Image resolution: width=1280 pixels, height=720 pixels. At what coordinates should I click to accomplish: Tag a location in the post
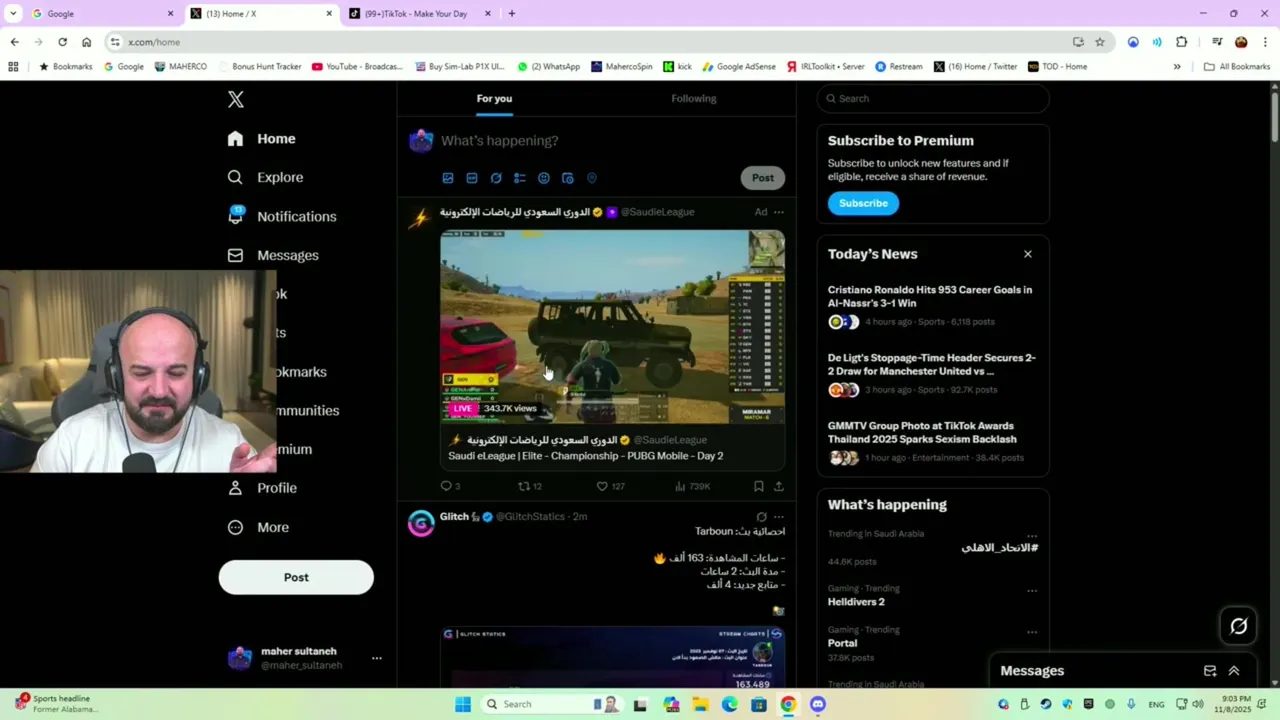tap(592, 178)
